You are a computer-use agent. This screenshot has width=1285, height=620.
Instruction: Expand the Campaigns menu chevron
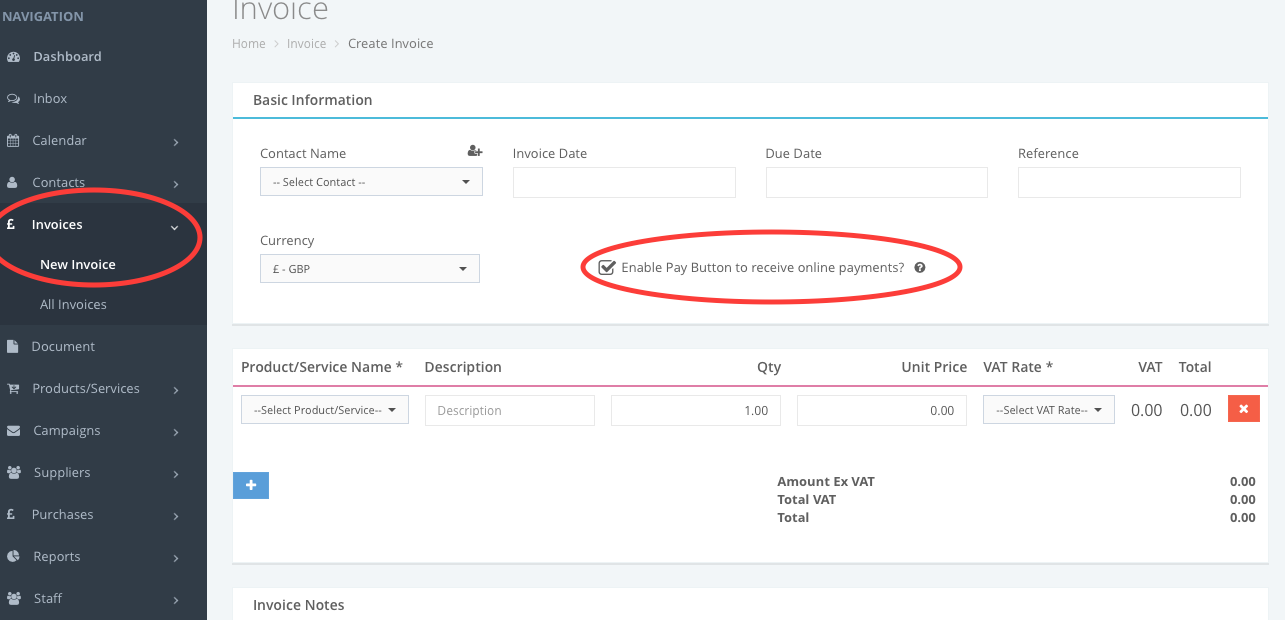(176, 432)
